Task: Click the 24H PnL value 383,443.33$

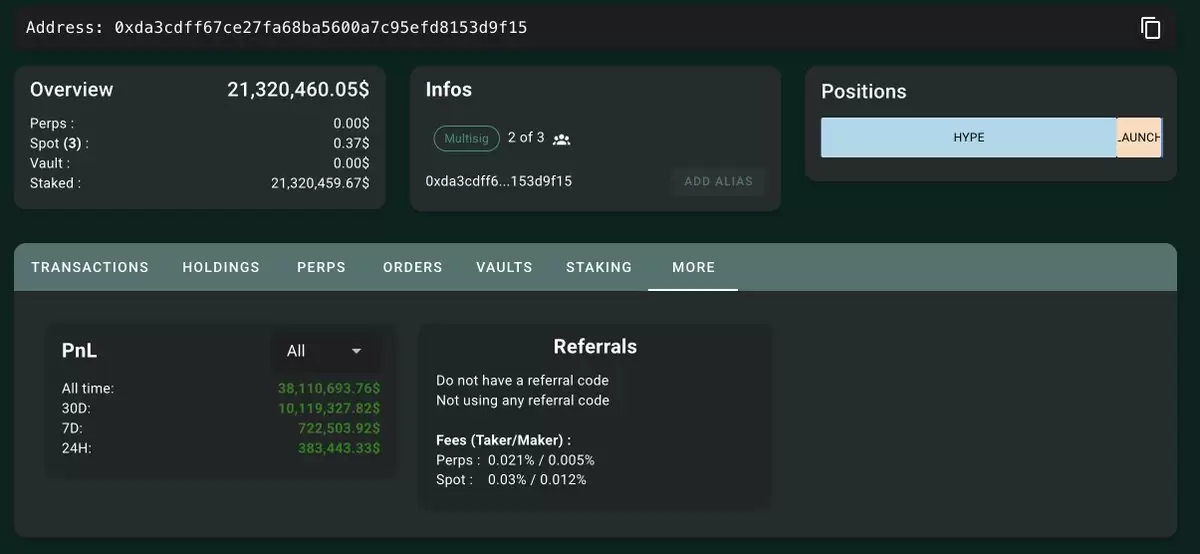Action: click(x=339, y=448)
